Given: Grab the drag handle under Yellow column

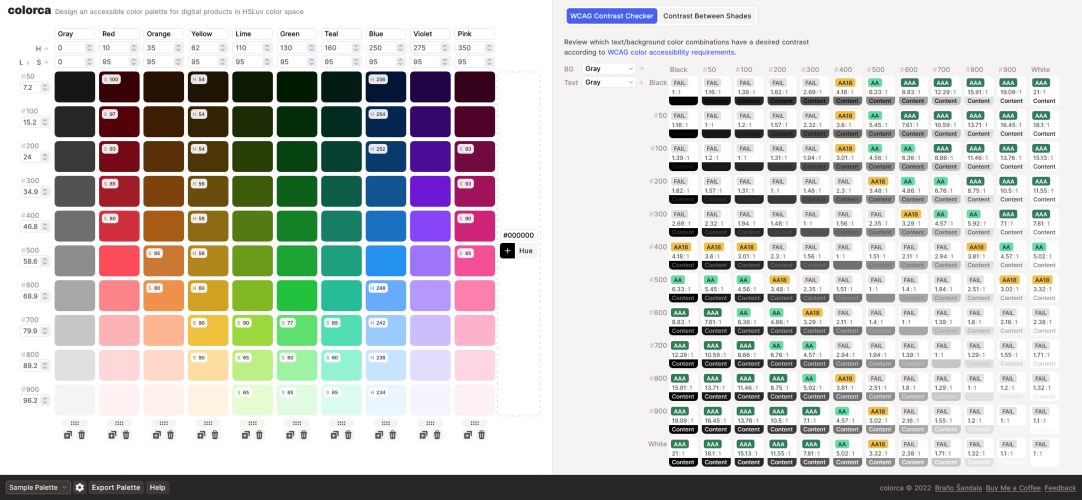Looking at the screenshot, I should (x=208, y=423).
